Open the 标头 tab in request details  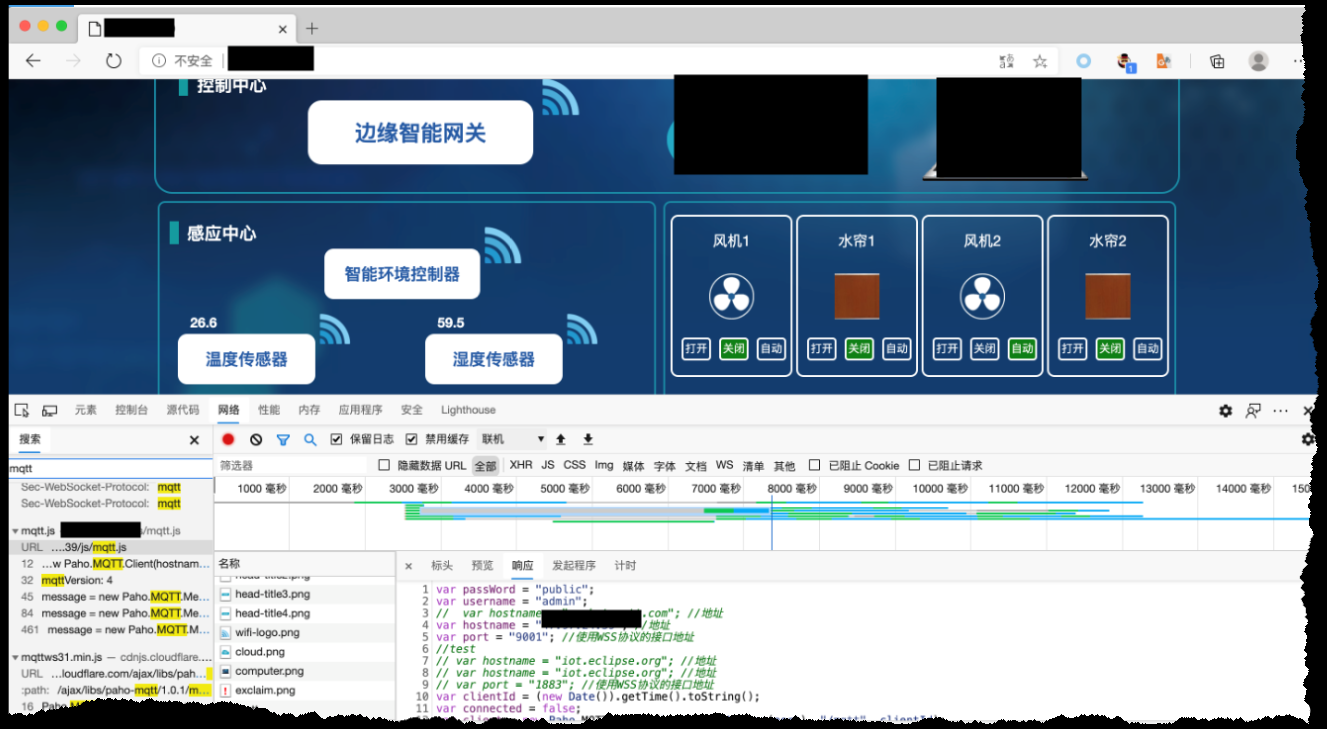441,565
